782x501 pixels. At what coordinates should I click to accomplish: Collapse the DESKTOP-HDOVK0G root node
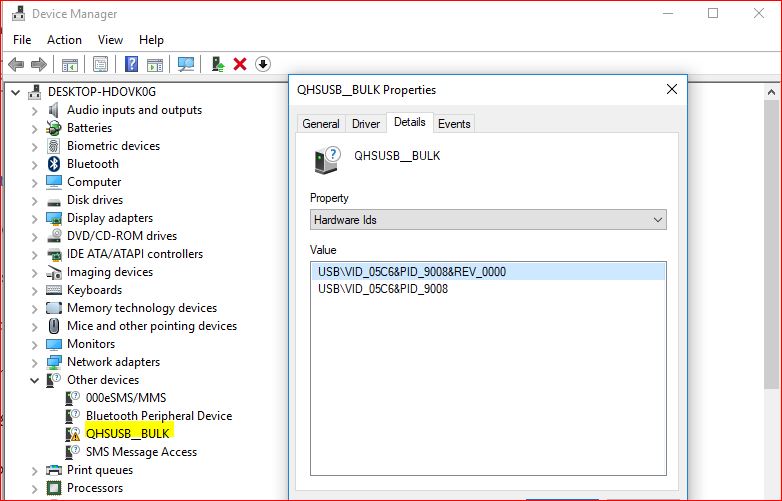click(16, 92)
